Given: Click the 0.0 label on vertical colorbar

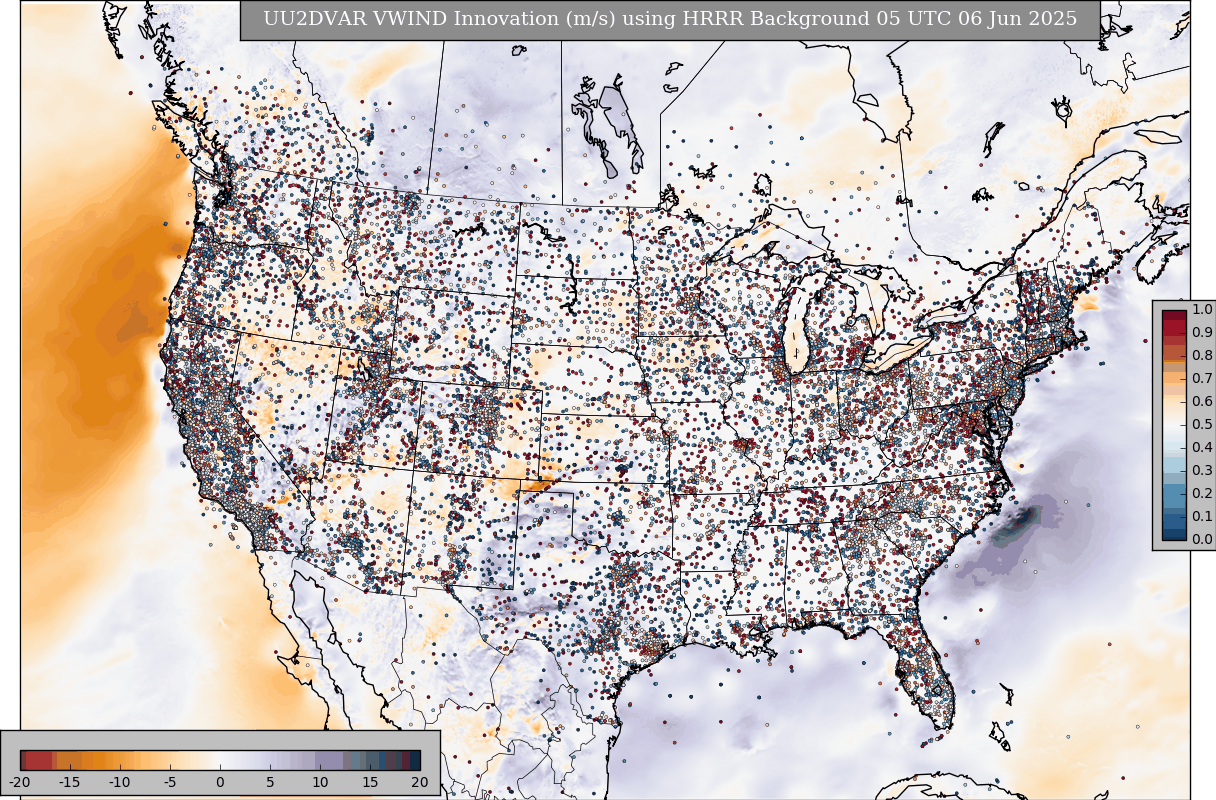Looking at the screenshot, I should (1202, 540).
